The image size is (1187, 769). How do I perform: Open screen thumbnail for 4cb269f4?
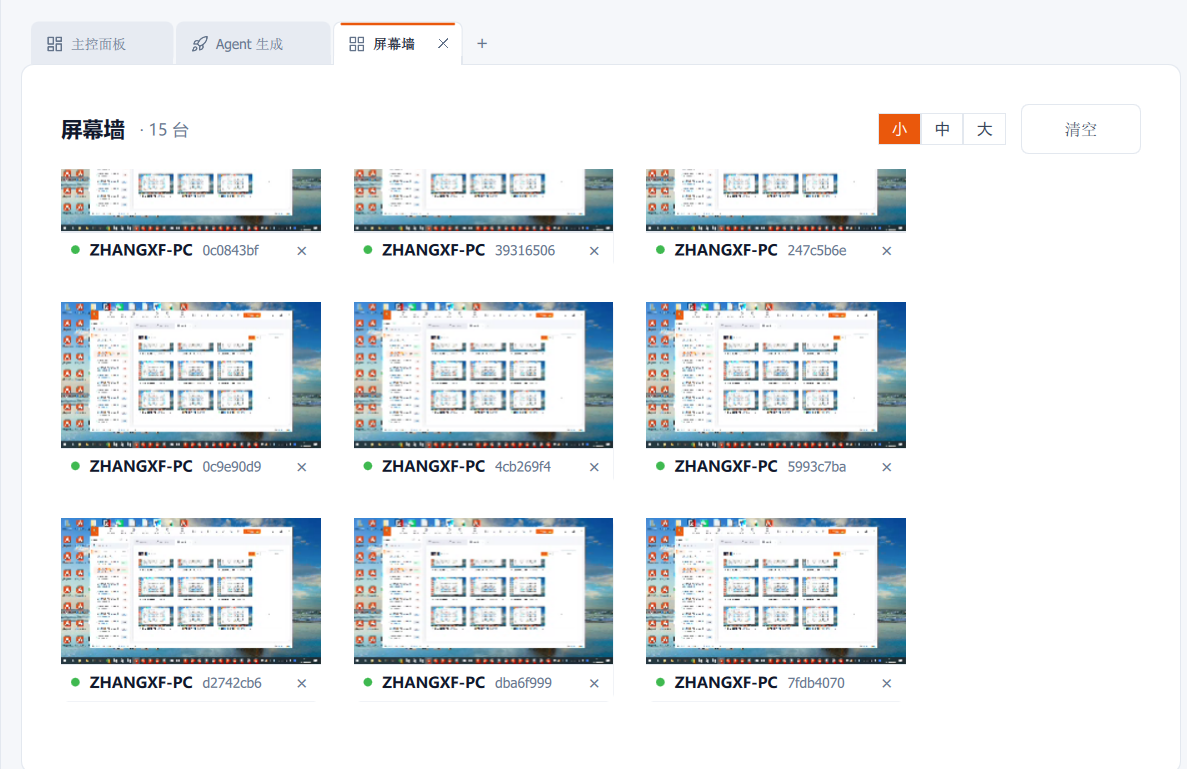(x=483, y=375)
